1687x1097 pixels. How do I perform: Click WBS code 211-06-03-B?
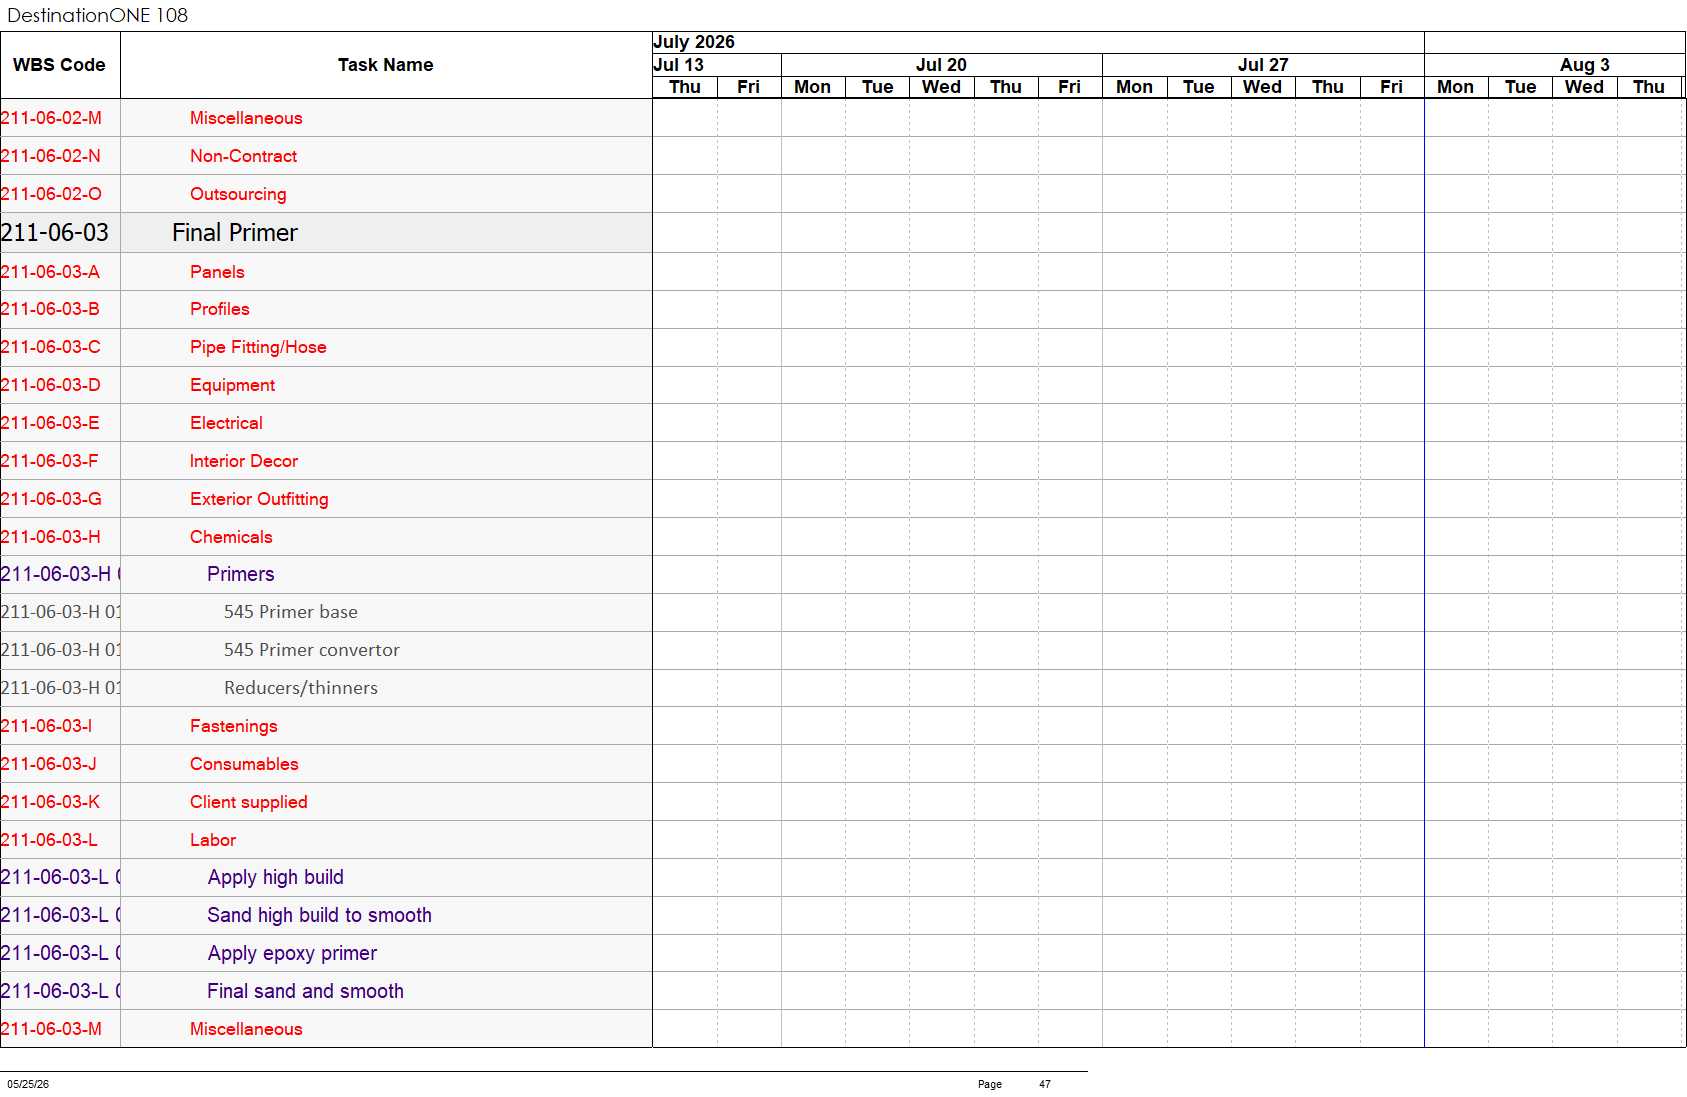(50, 309)
